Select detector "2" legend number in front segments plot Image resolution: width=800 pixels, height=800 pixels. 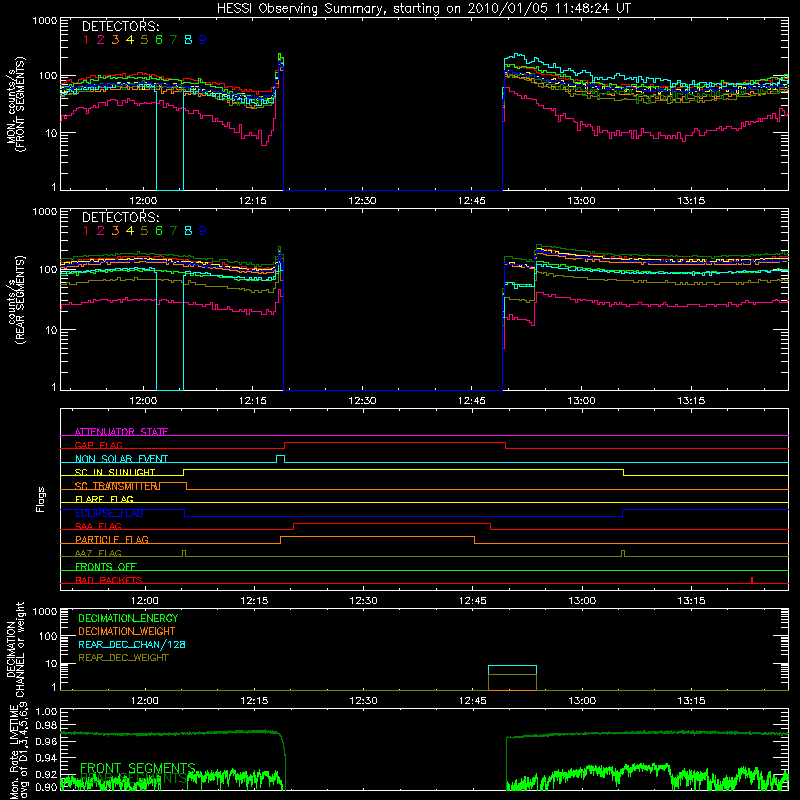101,40
